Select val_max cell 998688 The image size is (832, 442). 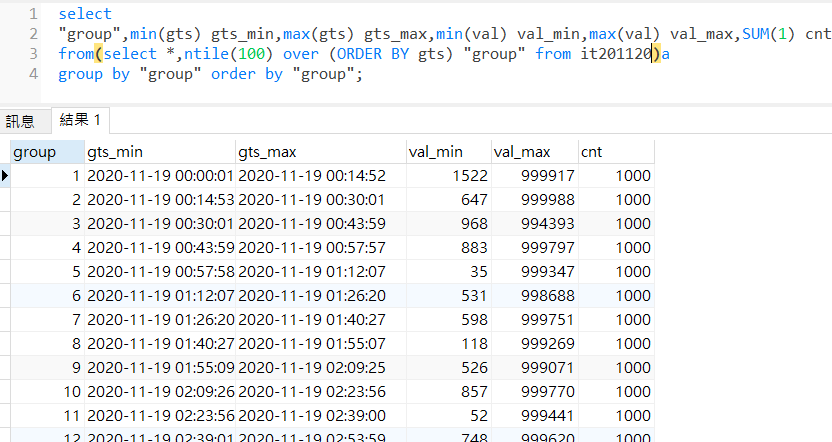point(534,296)
